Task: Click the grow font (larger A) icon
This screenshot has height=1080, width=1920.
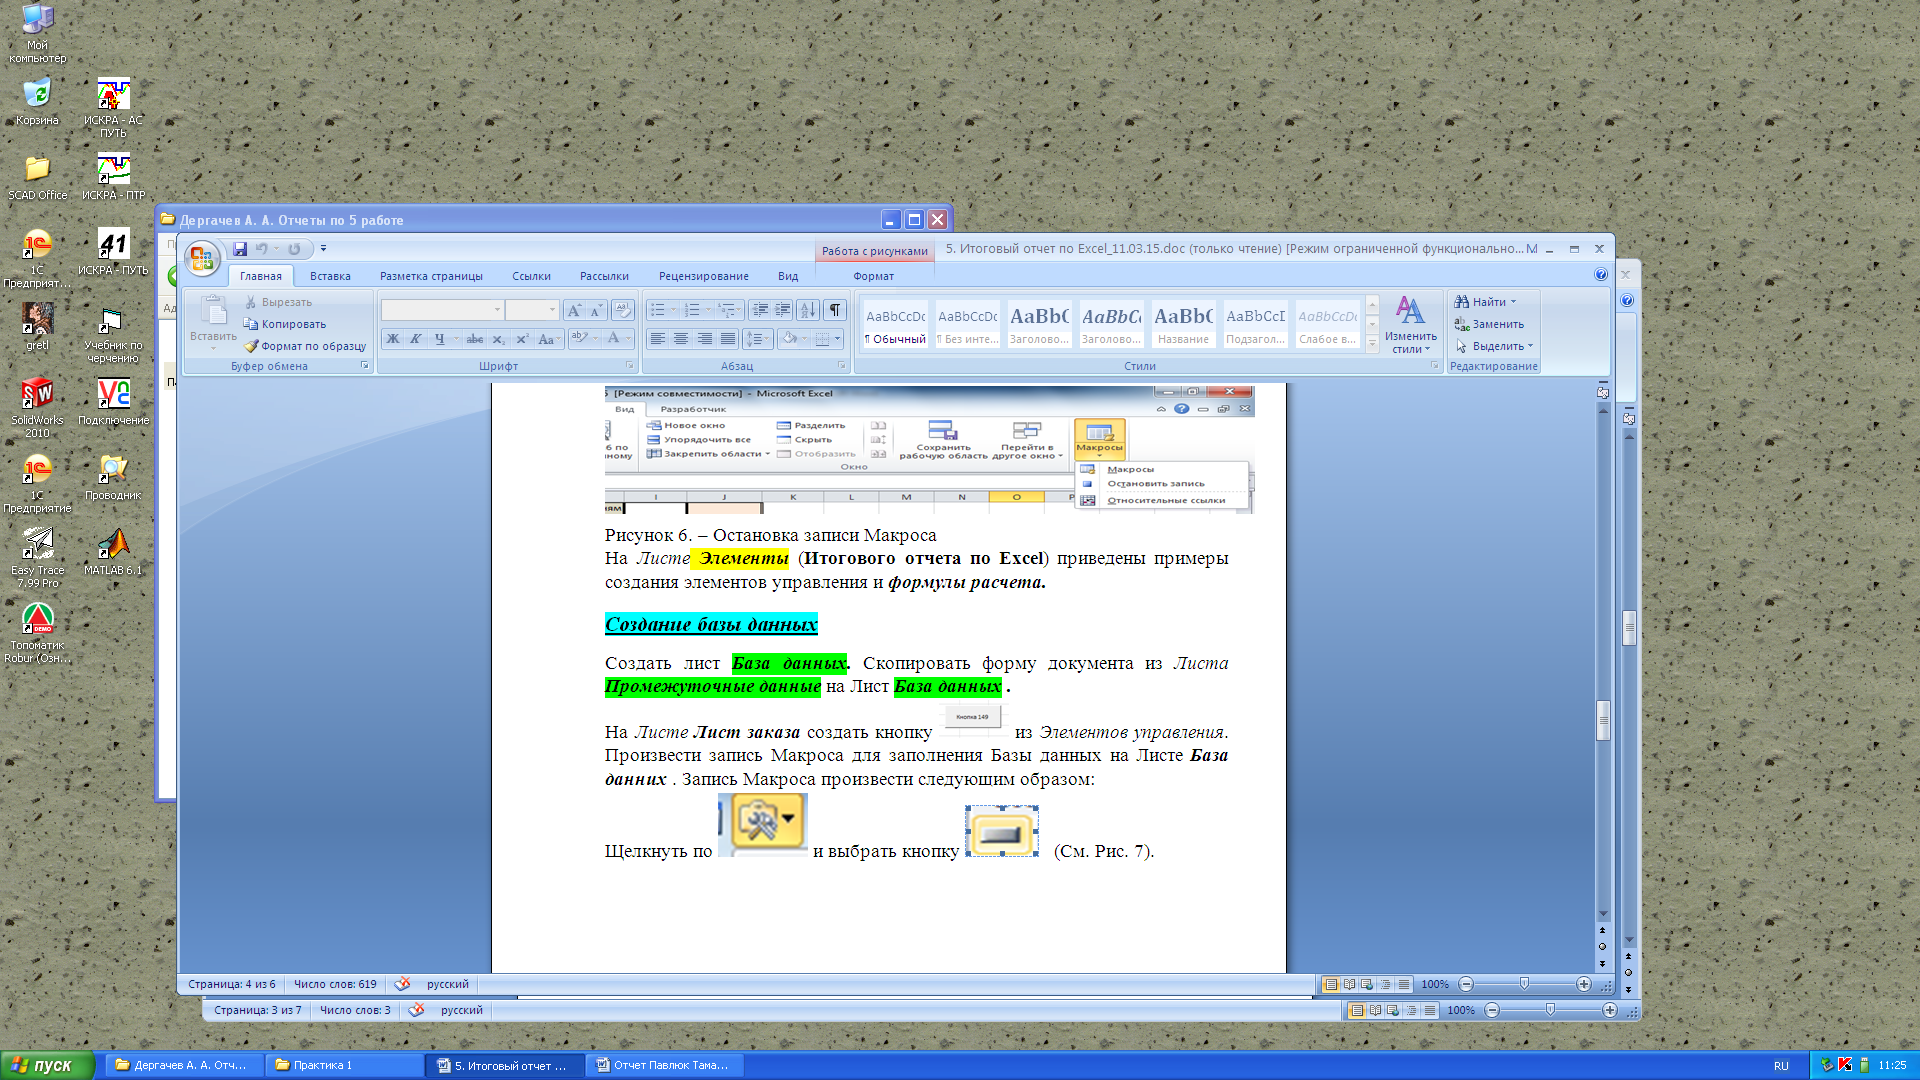Action: pyautogui.click(x=574, y=310)
